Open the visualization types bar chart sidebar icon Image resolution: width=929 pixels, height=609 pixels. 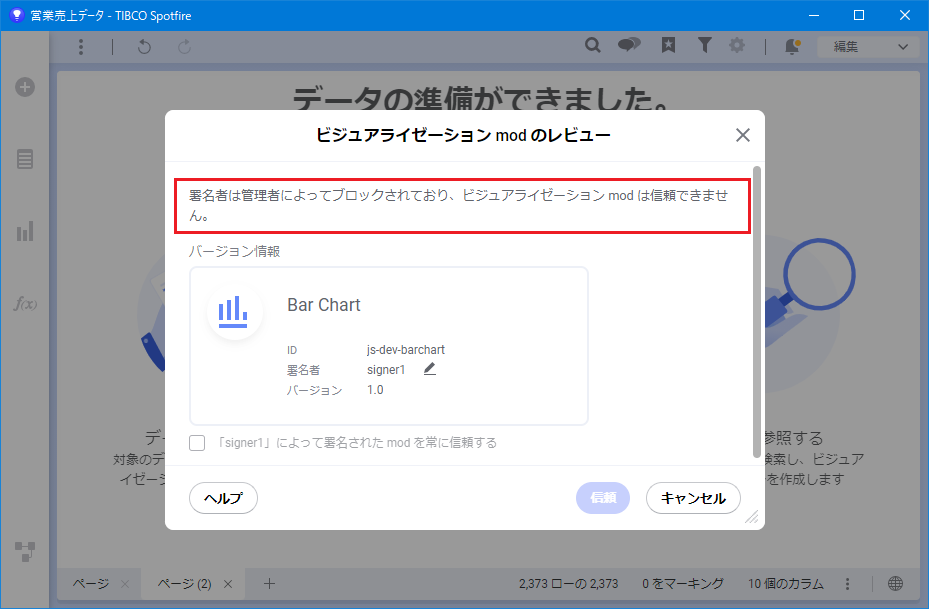[25, 232]
